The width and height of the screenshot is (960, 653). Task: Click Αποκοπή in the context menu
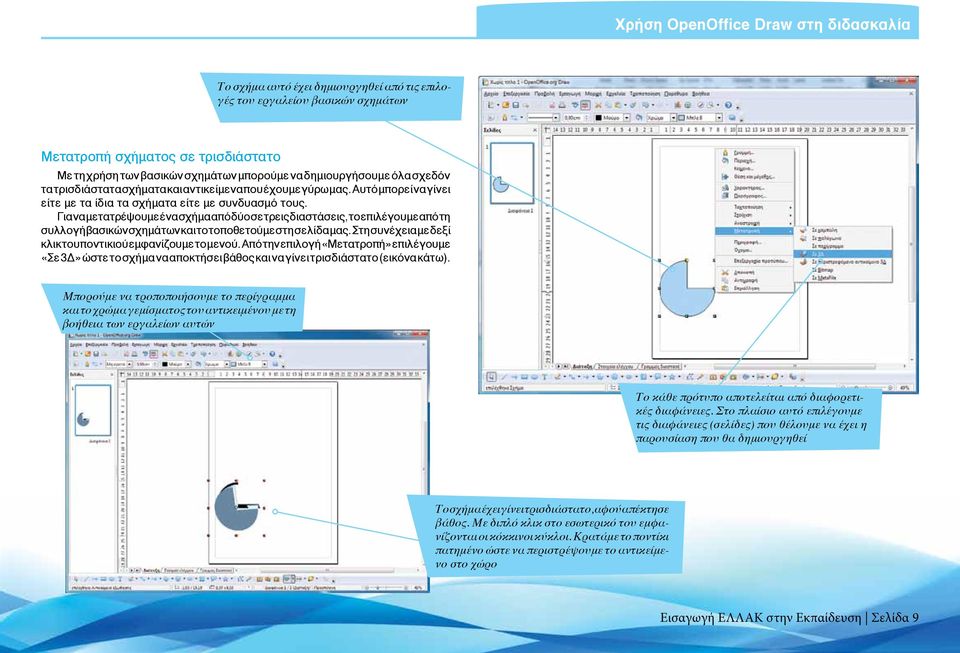pyautogui.click(x=754, y=272)
